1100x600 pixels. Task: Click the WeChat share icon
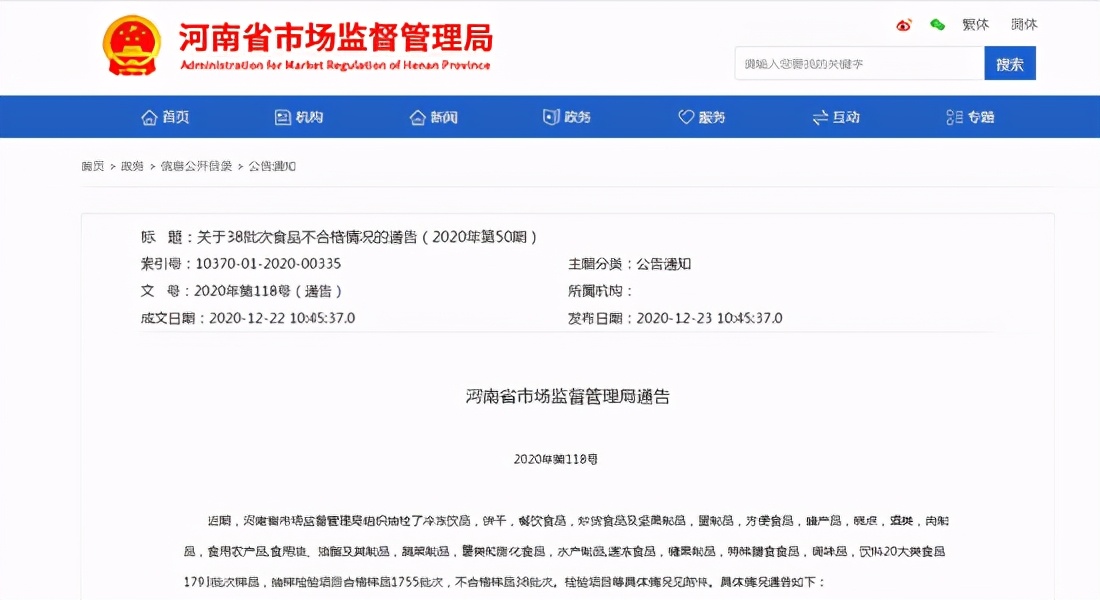(937, 25)
